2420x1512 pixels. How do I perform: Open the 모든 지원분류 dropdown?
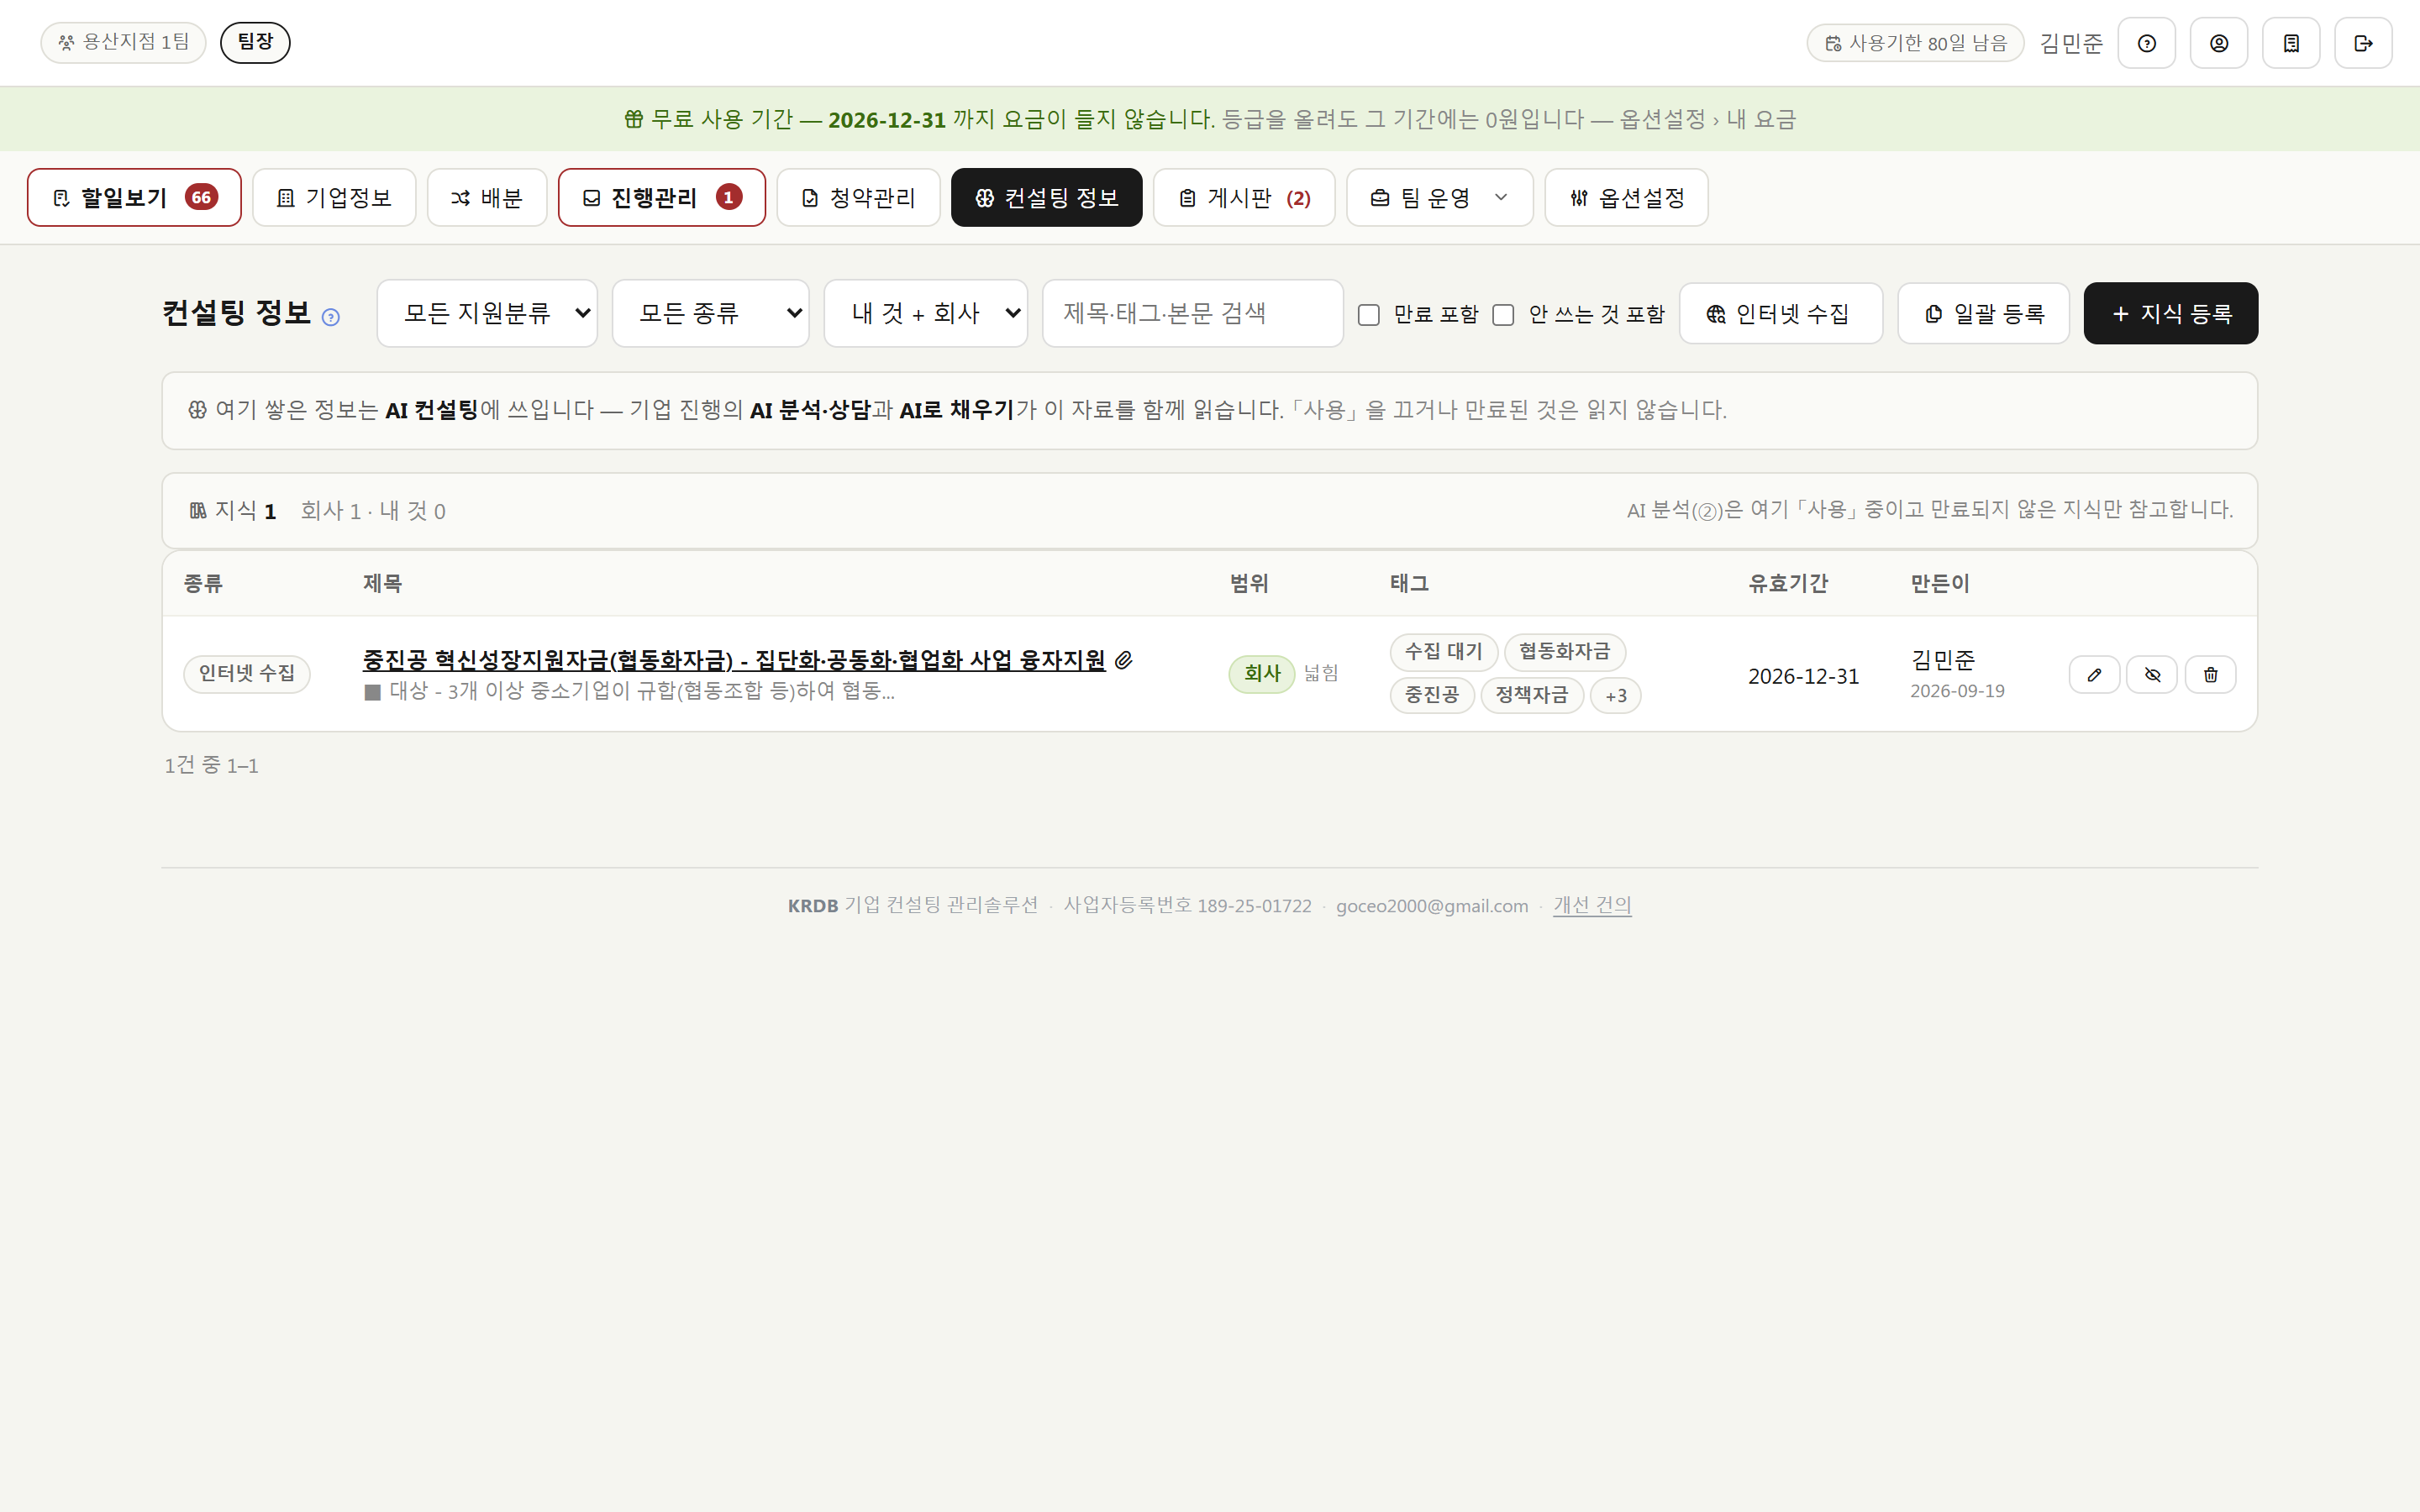tap(487, 313)
